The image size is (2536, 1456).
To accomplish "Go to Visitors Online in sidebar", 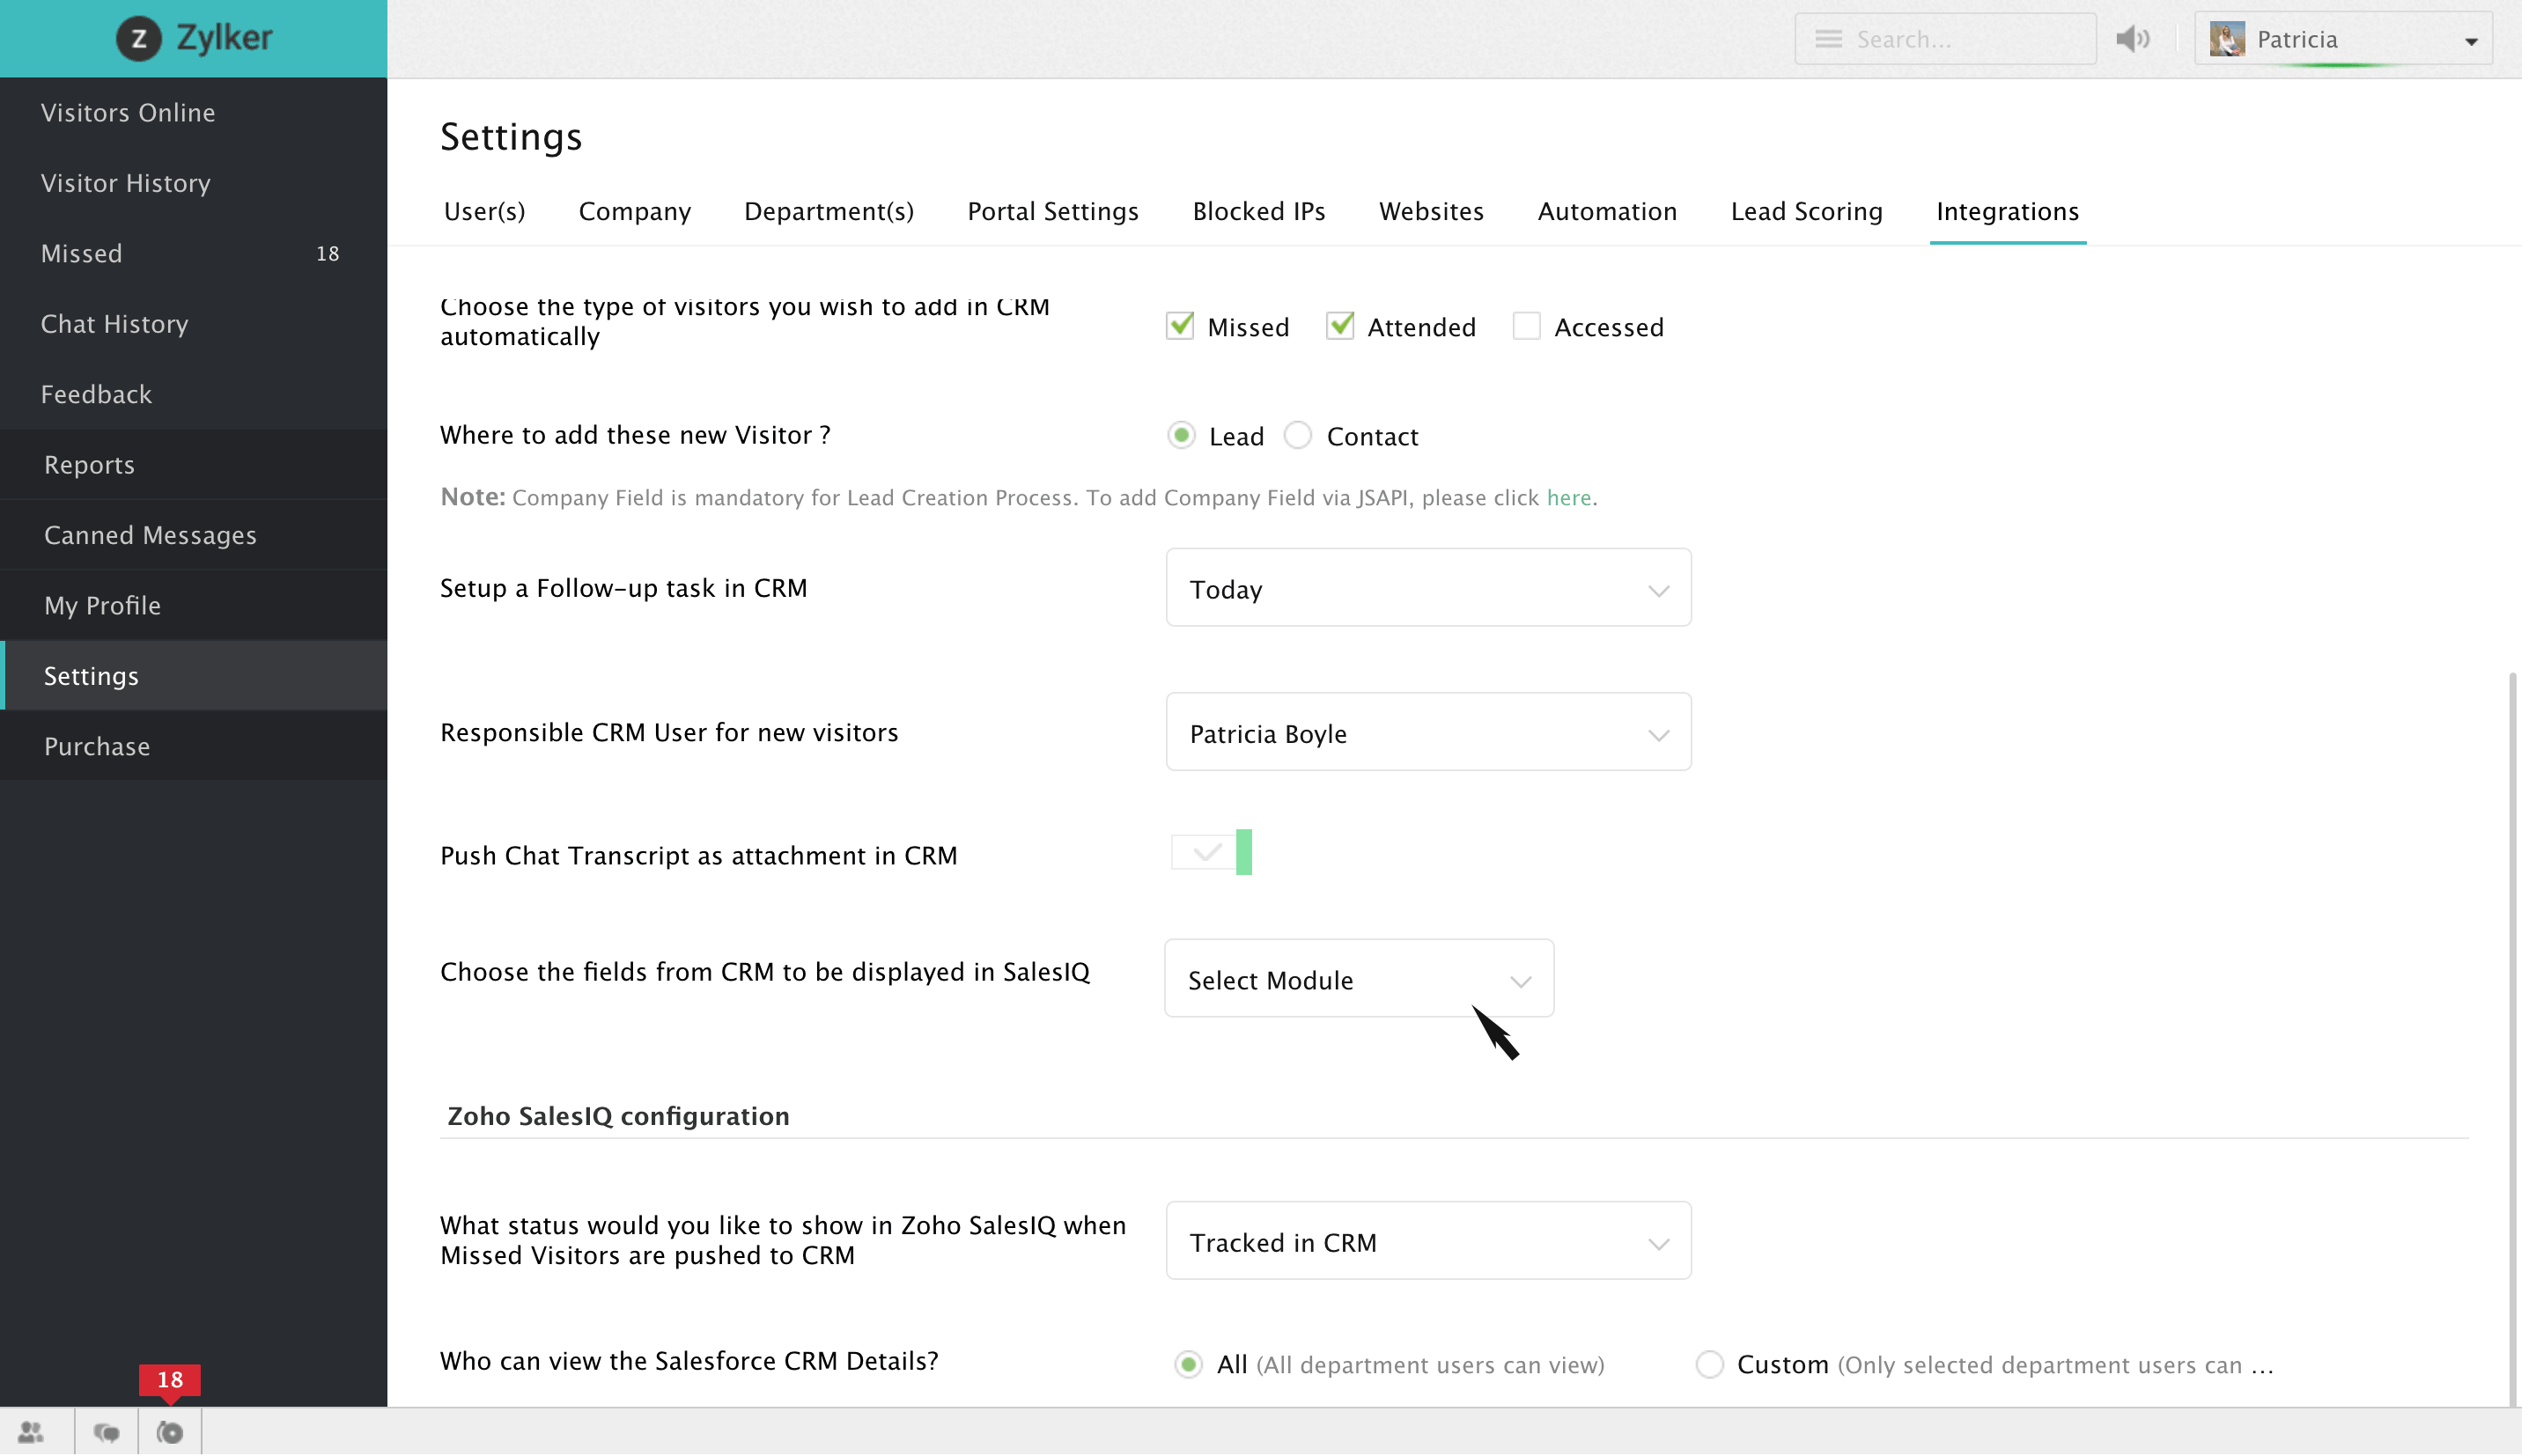I will click(x=195, y=113).
